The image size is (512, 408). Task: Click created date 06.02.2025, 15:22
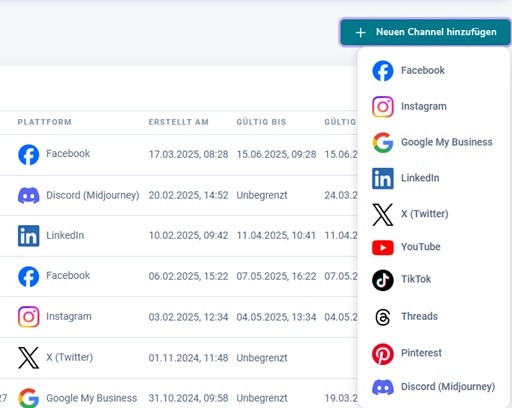pyautogui.click(x=188, y=276)
